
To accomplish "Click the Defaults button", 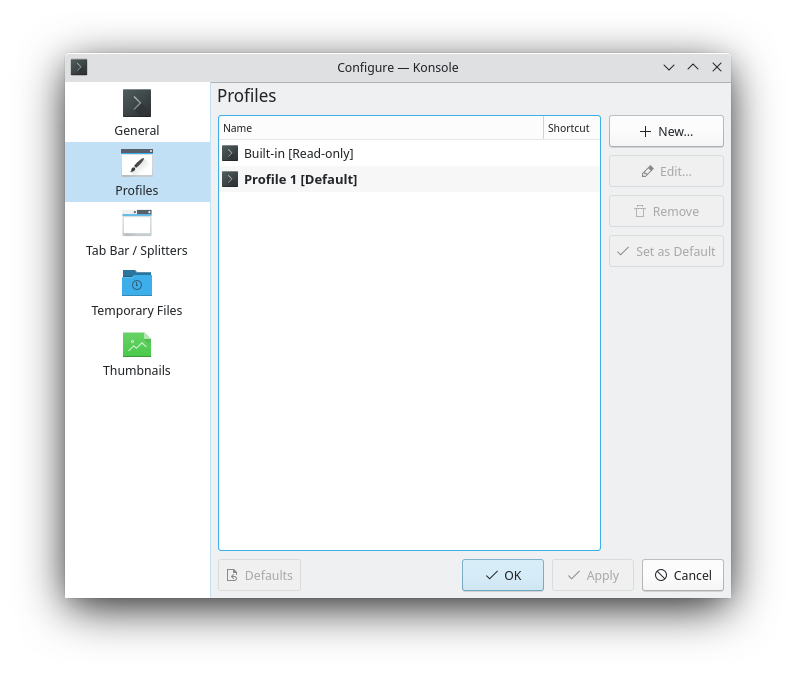I will tap(259, 575).
